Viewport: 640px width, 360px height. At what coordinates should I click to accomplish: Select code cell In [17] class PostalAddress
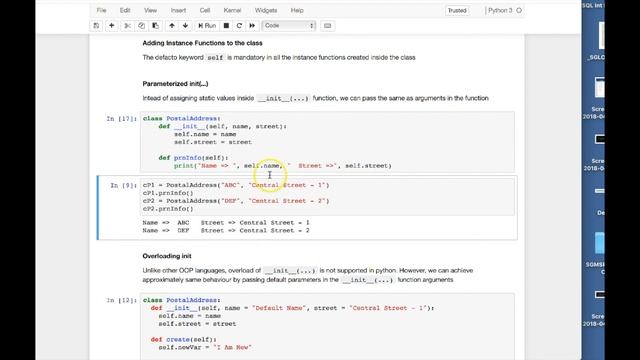coord(327,142)
